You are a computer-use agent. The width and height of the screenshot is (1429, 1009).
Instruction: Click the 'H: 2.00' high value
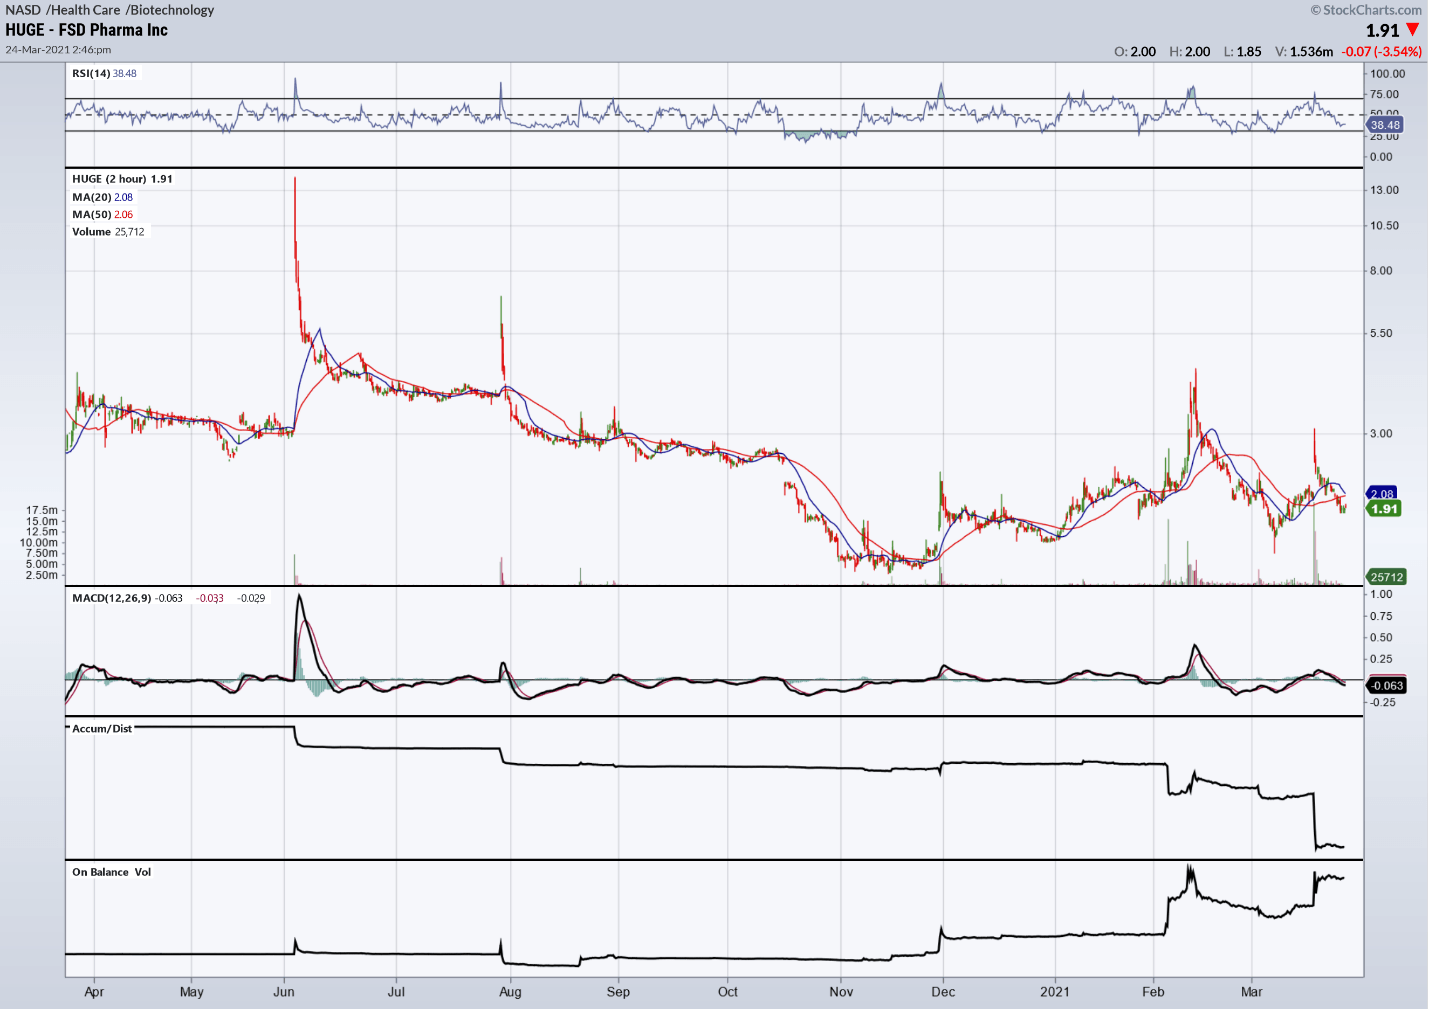[1190, 52]
